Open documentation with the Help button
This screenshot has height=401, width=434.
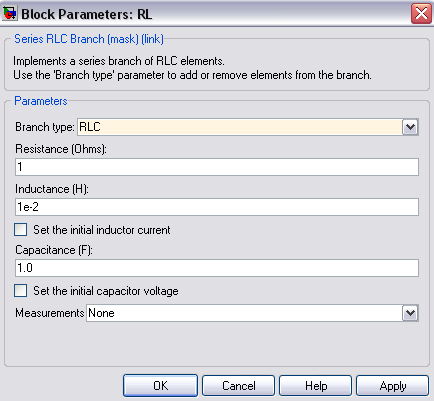click(x=315, y=386)
